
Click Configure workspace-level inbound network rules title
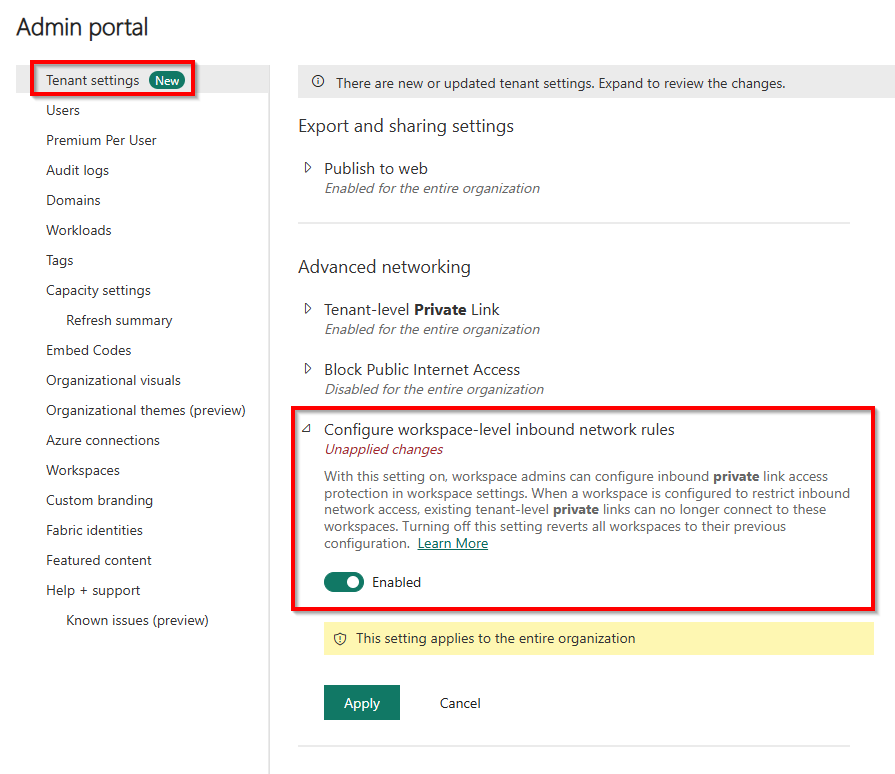point(499,430)
